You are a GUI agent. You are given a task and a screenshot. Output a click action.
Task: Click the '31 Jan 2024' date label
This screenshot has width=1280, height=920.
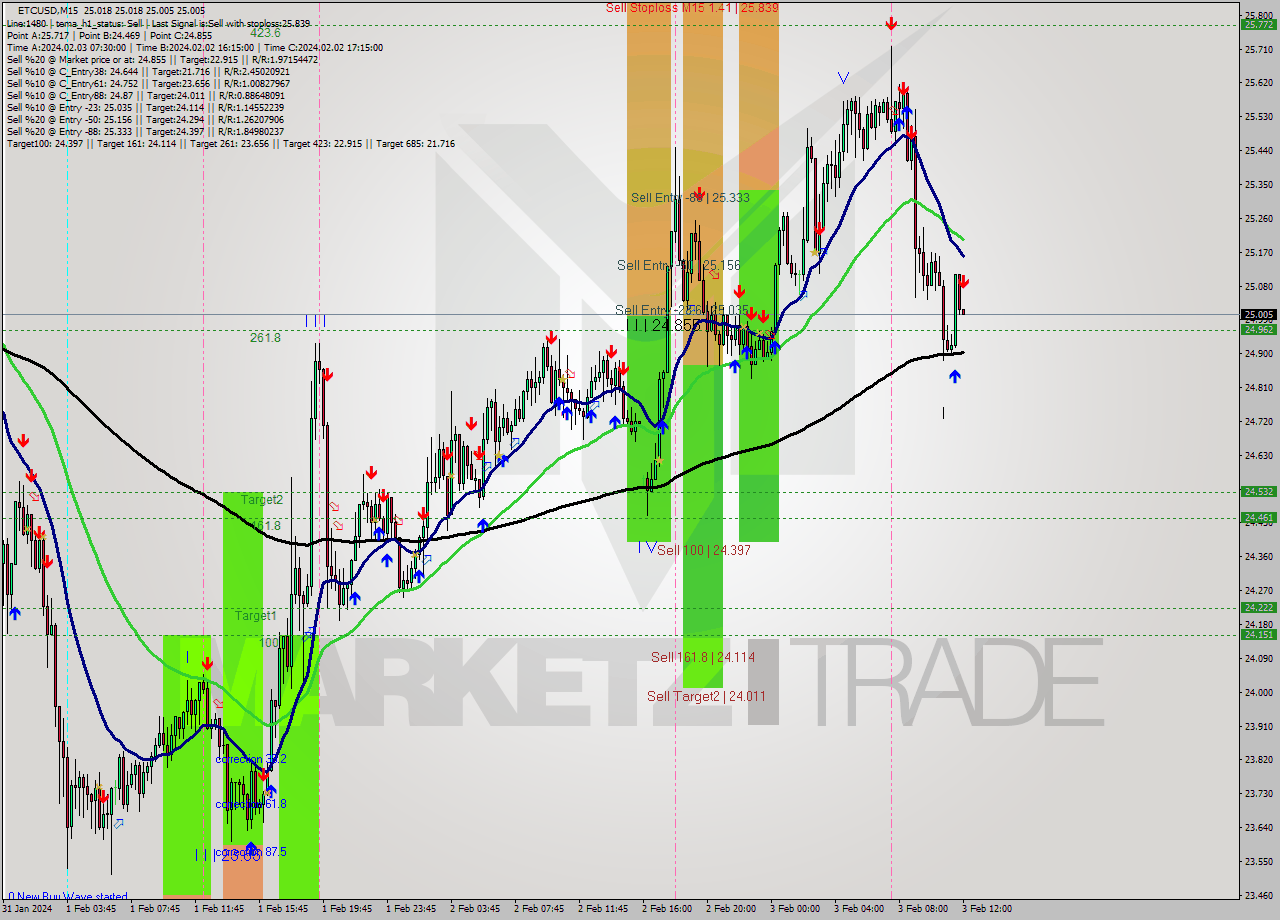click(x=28, y=909)
